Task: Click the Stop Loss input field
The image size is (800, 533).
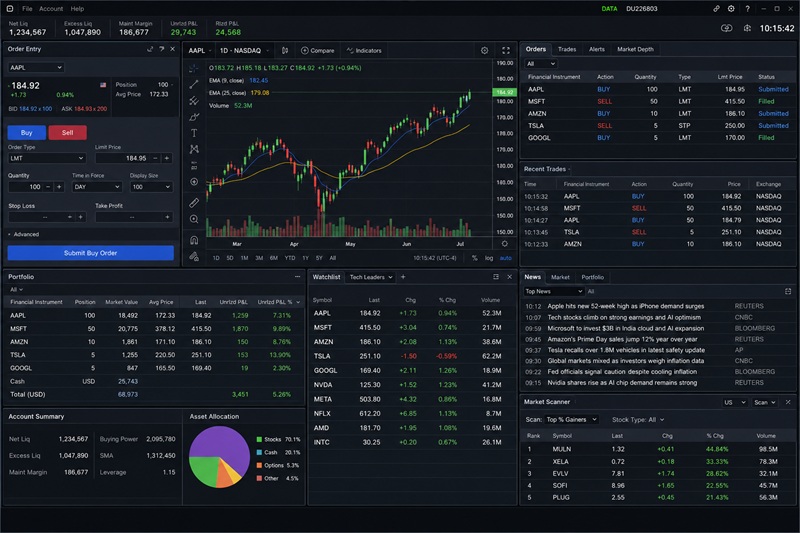Action: pyautogui.click(x=46, y=217)
